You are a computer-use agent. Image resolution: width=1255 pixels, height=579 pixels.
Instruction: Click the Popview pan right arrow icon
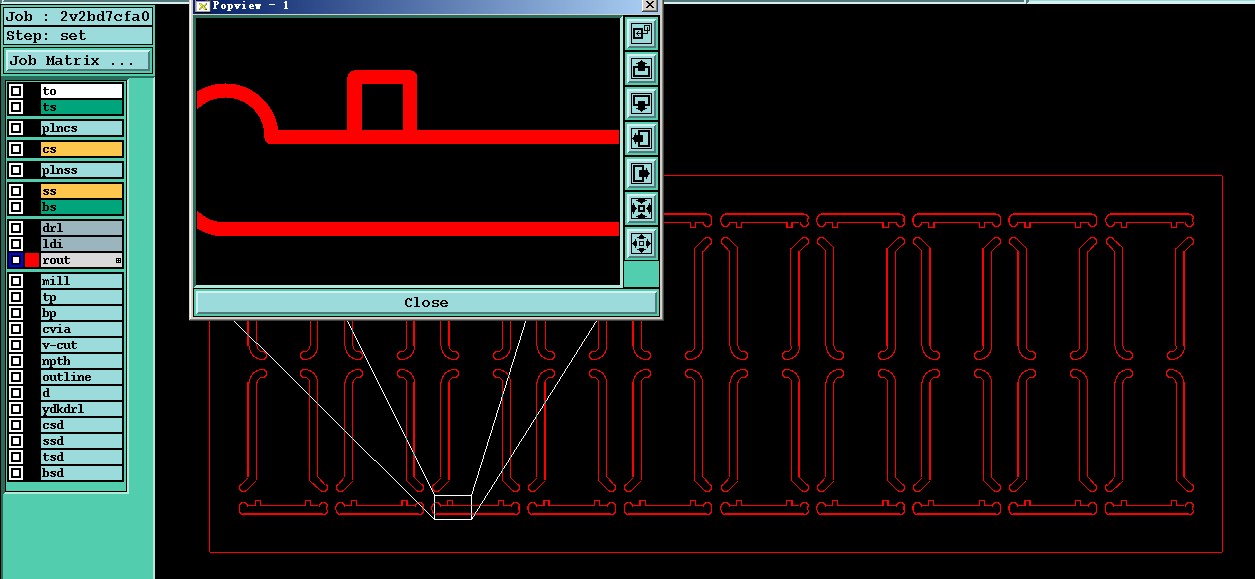(x=641, y=173)
